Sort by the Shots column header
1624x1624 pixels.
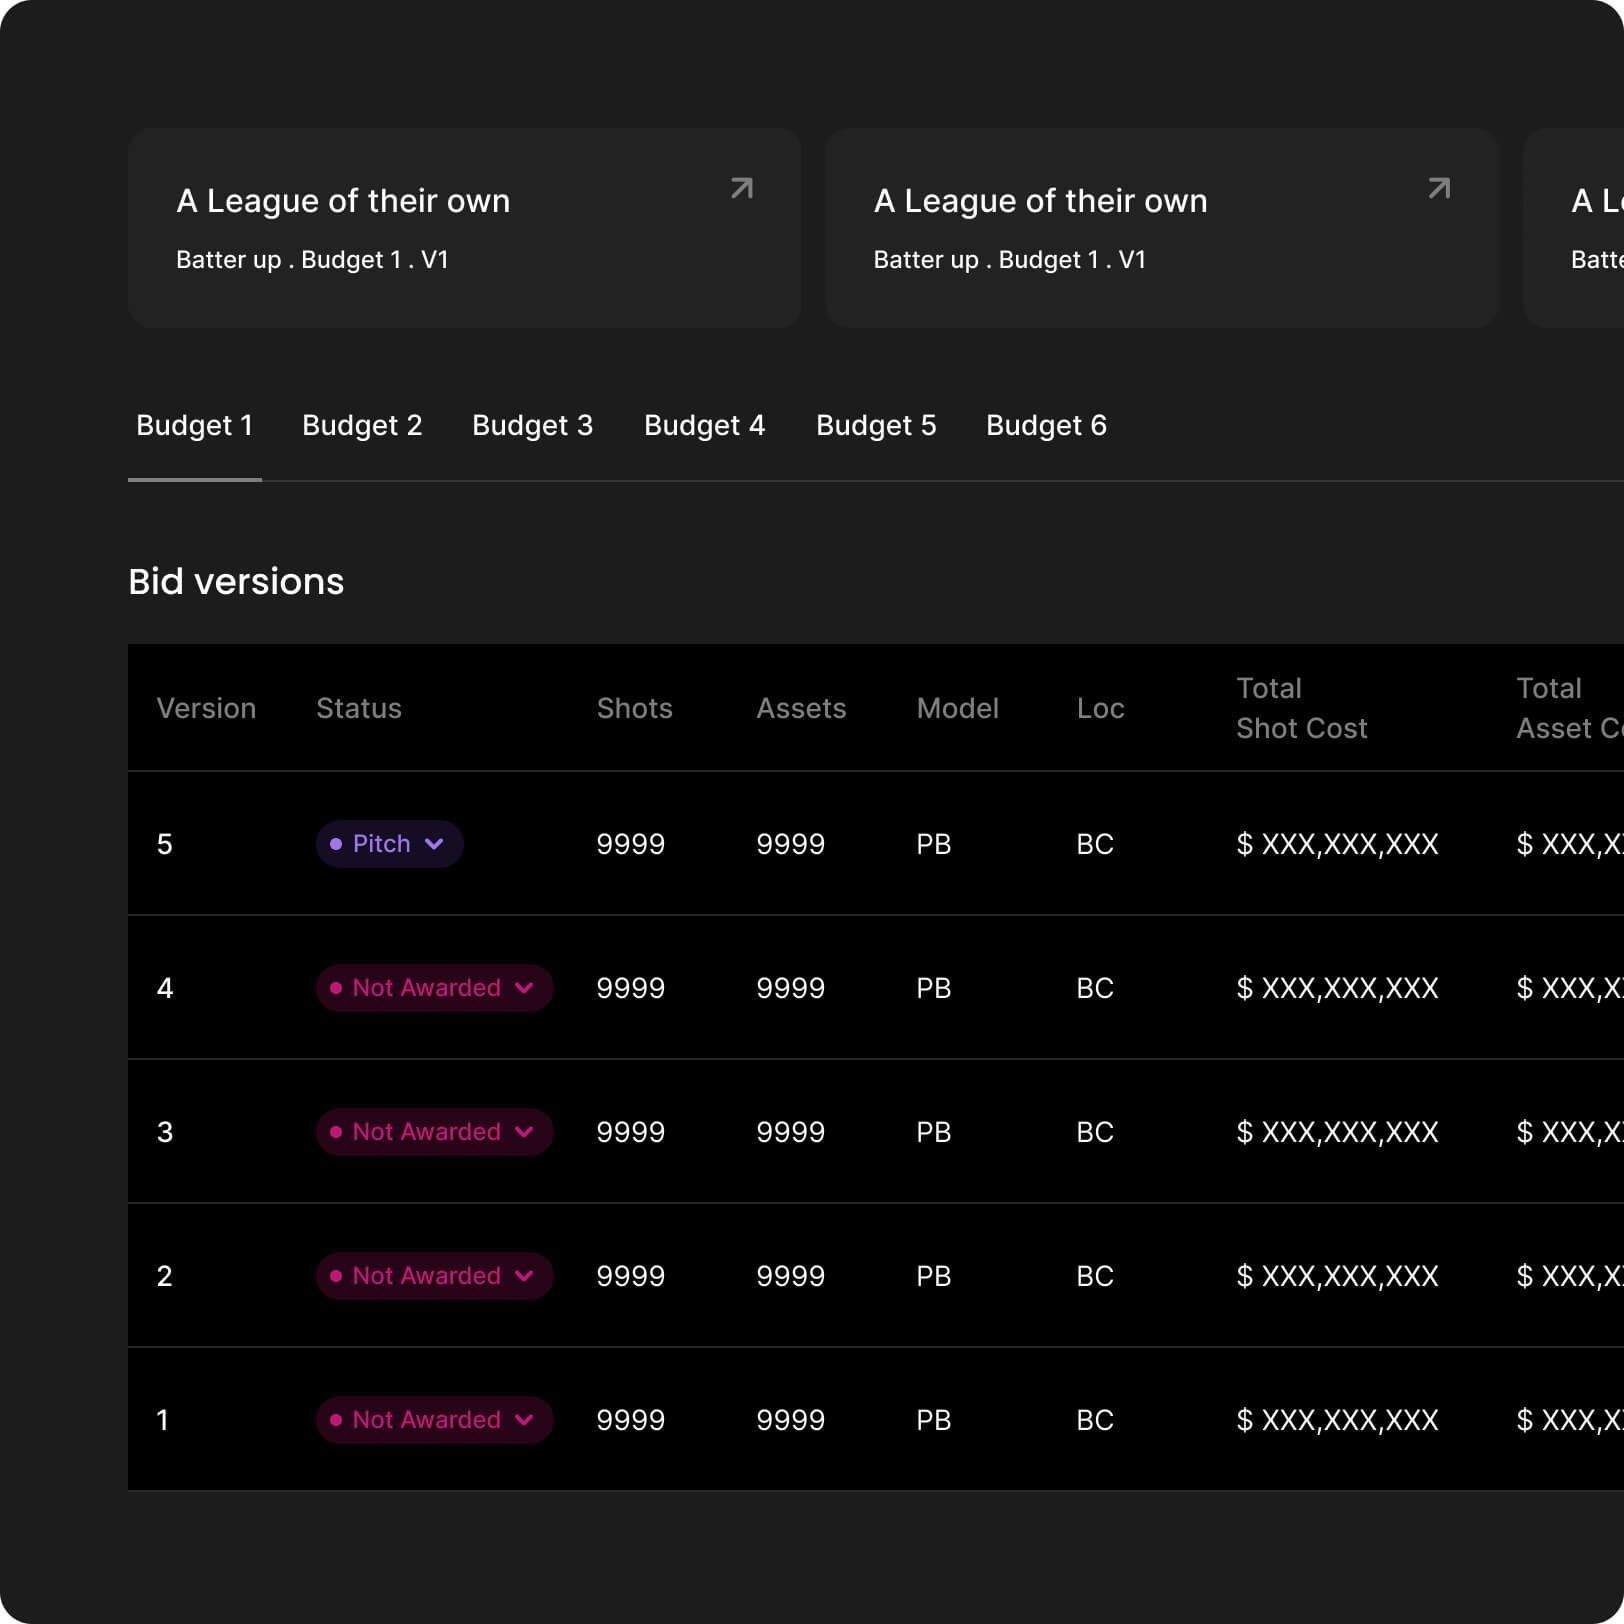click(x=634, y=708)
